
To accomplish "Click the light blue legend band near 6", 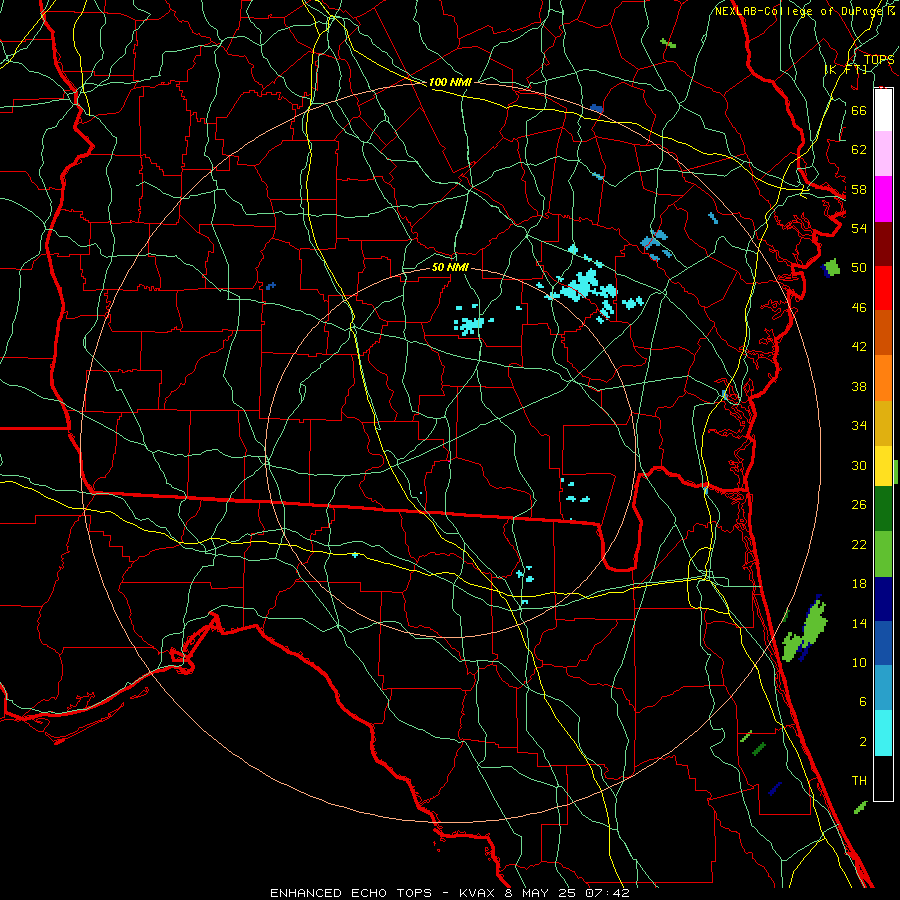I will click(883, 688).
